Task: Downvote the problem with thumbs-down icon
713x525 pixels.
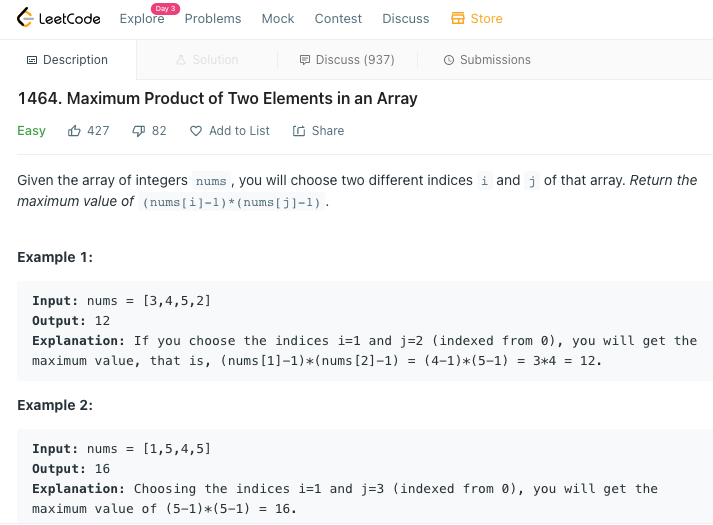Action: pyautogui.click(x=139, y=131)
